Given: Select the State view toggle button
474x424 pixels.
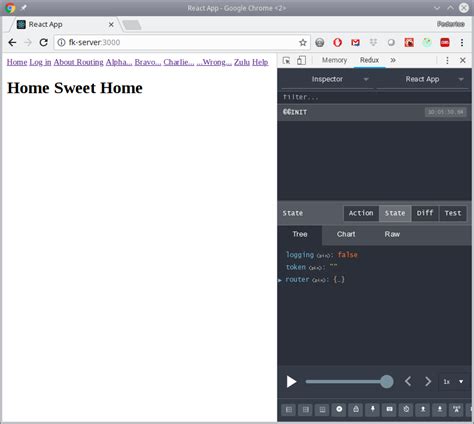Looking at the screenshot, I should [395, 213].
